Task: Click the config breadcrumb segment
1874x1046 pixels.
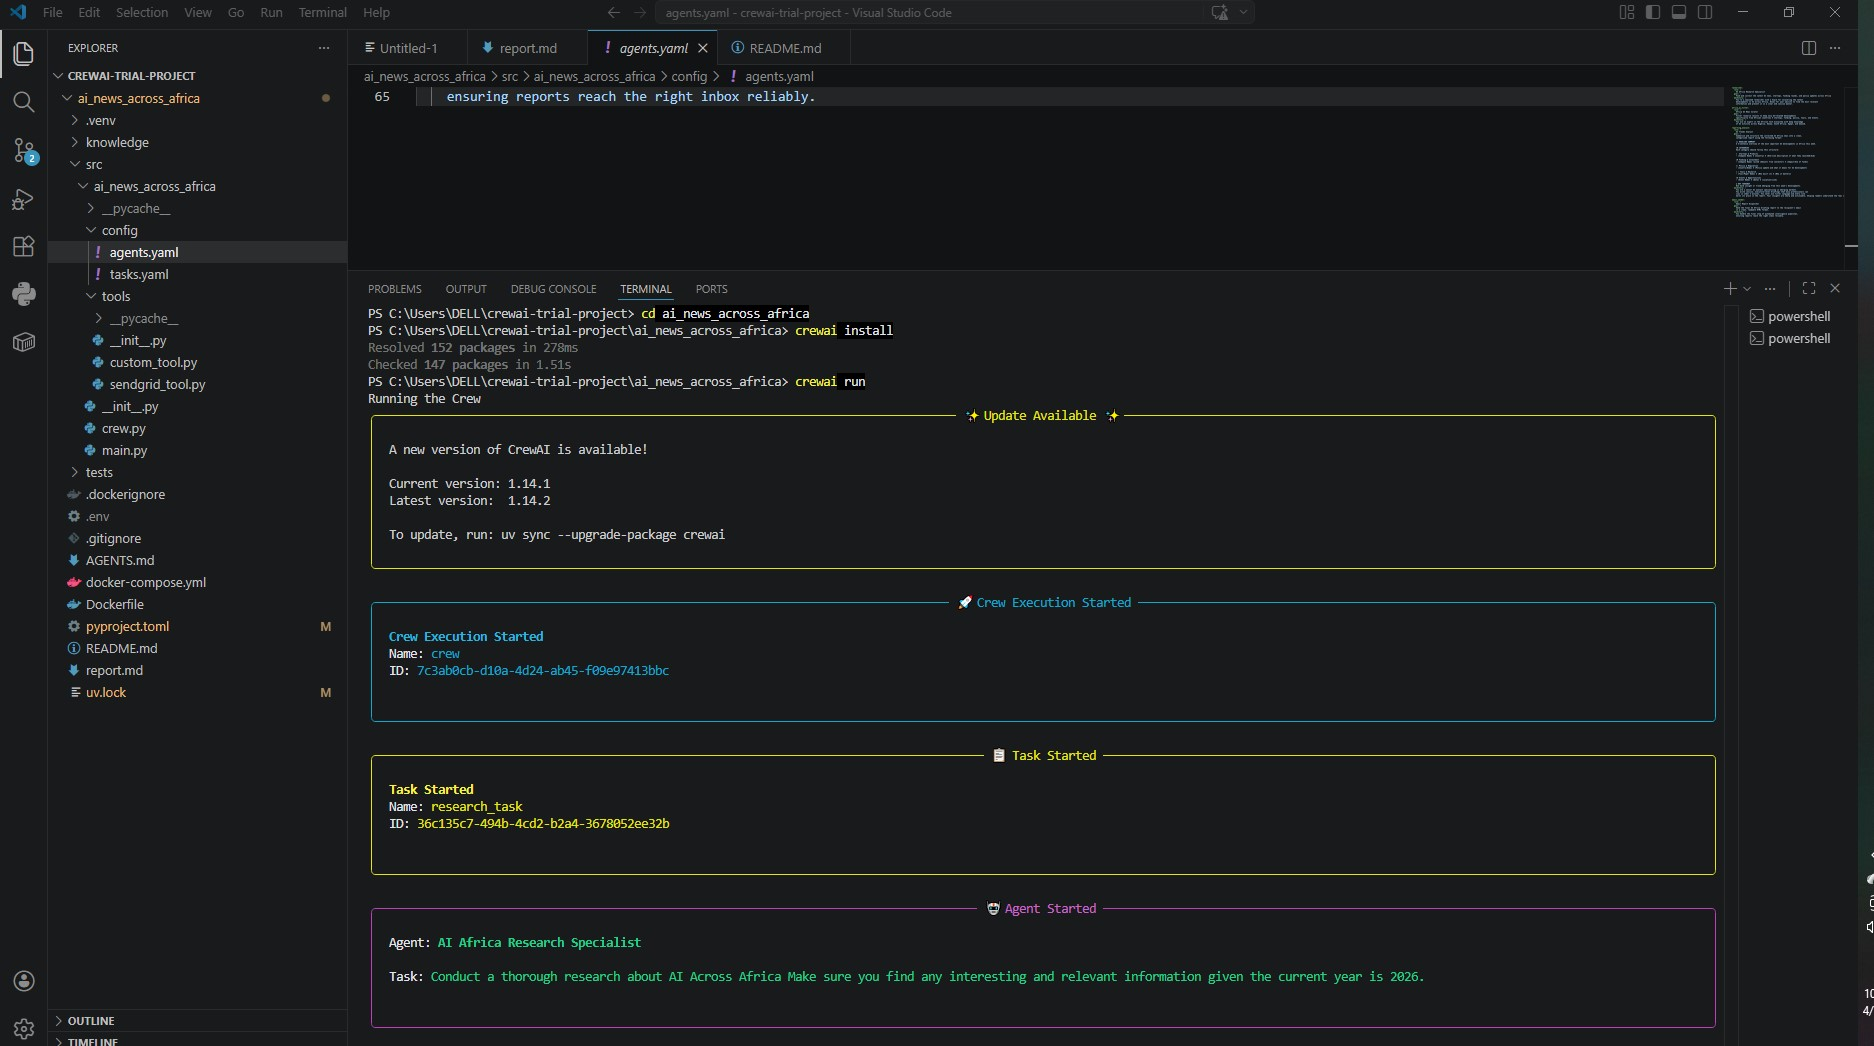Action: (x=689, y=76)
